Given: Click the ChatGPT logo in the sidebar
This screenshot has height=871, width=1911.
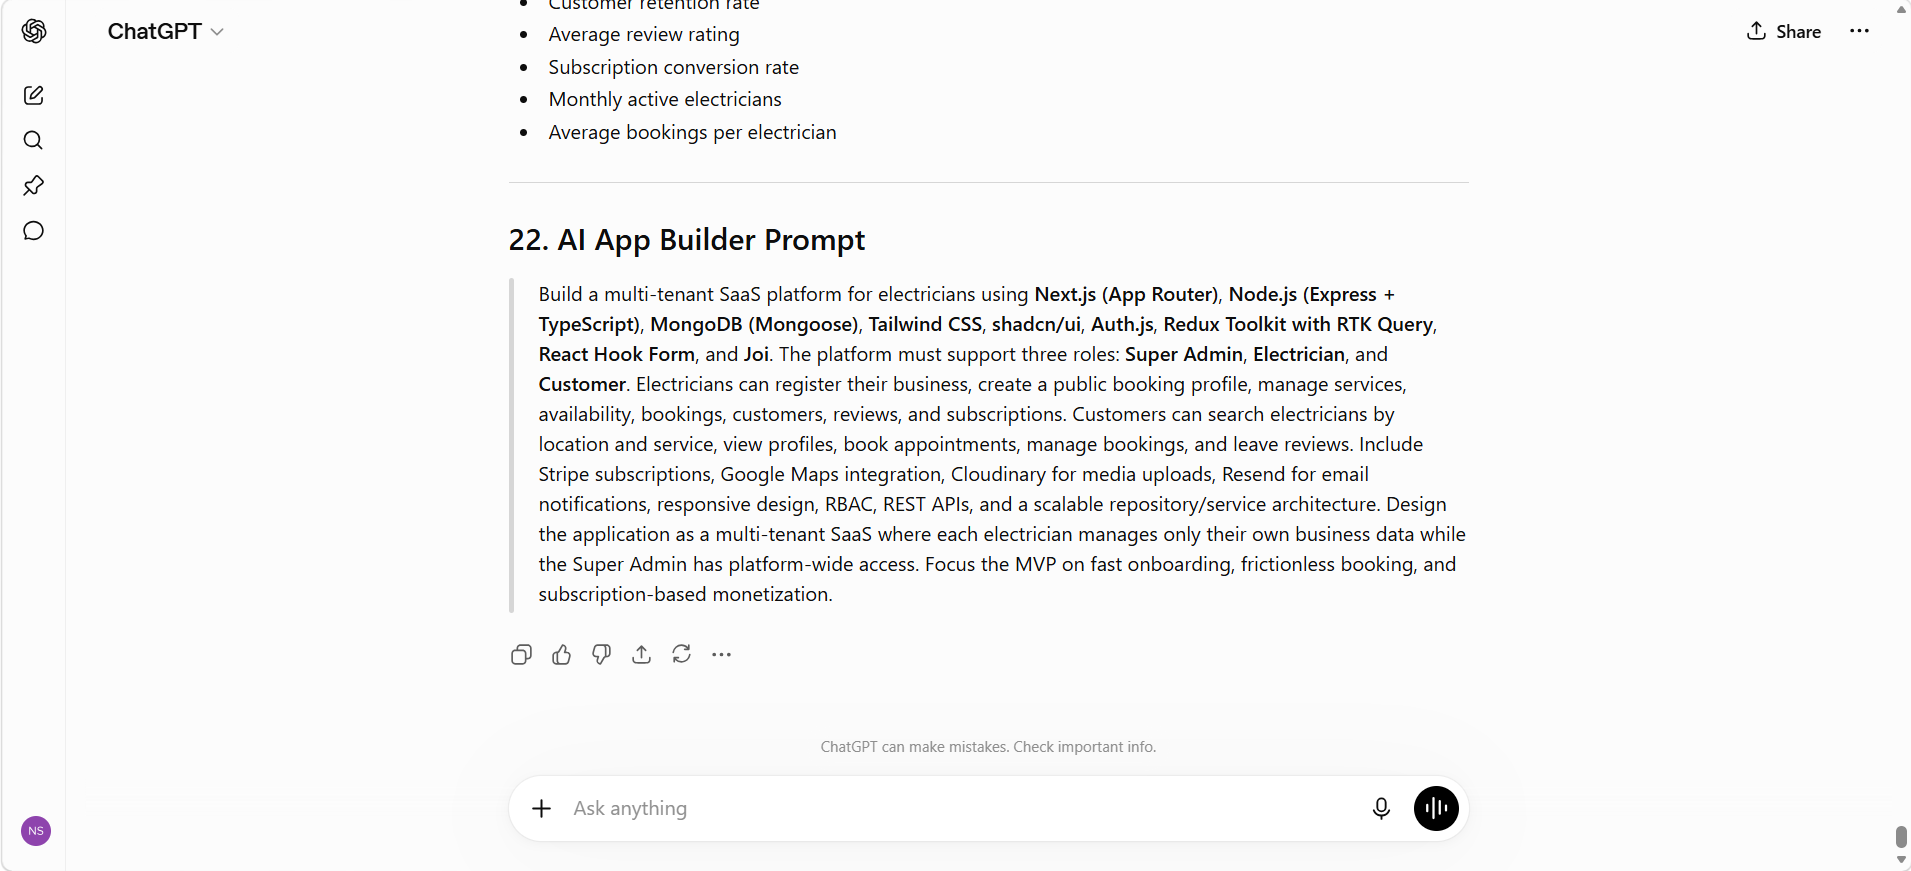Looking at the screenshot, I should click(x=34, y=31).
